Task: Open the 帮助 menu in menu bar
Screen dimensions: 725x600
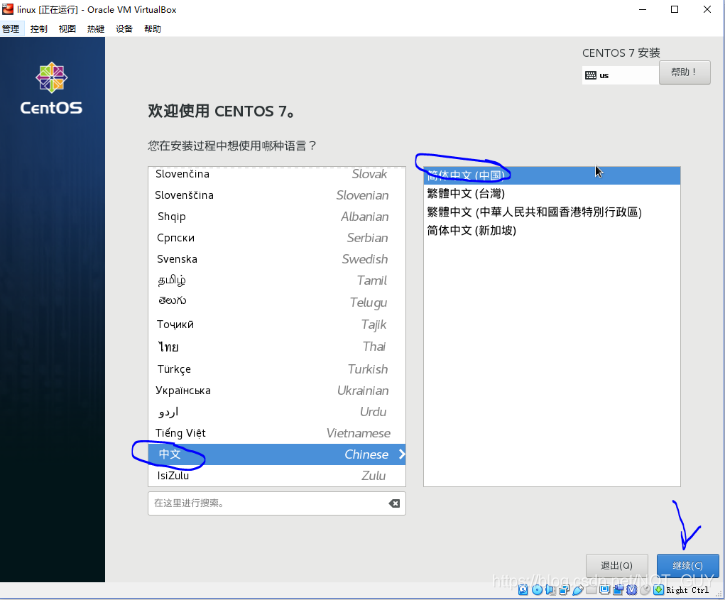Action: pyautogui.click(x=152, y=29)
